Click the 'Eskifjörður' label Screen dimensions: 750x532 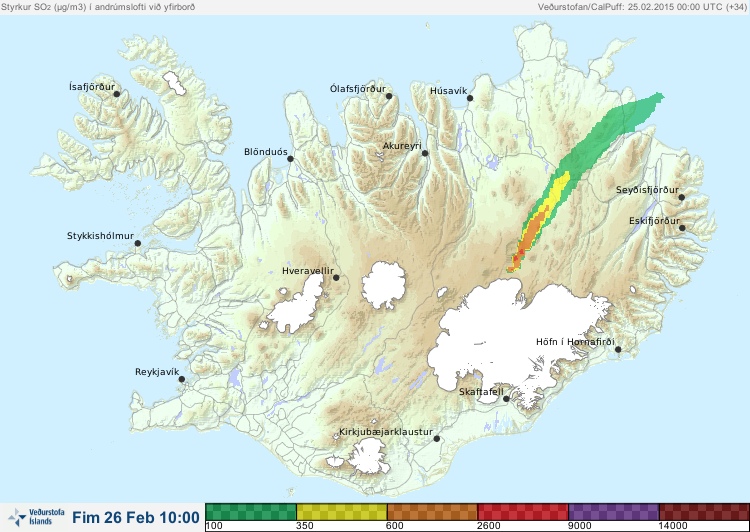click(x=654, y=221)
